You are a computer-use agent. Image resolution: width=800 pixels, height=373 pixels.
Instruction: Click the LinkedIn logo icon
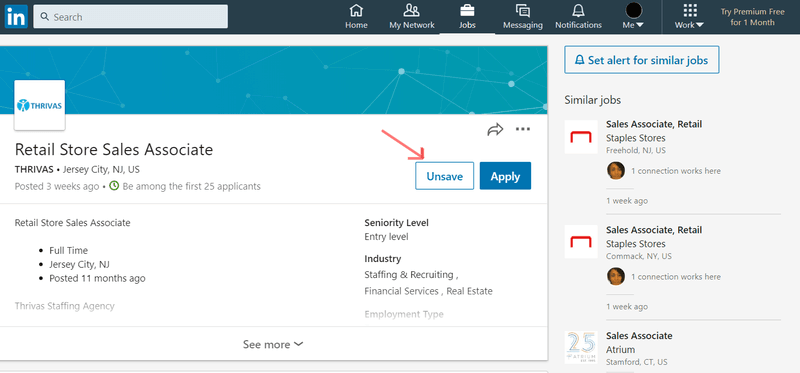tap(16, 17)
